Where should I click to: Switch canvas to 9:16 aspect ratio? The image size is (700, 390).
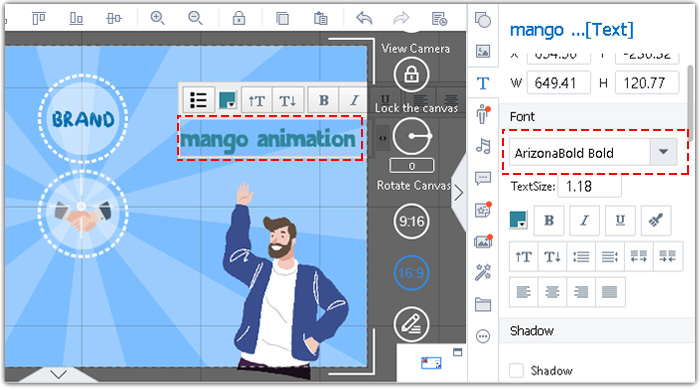411,221
